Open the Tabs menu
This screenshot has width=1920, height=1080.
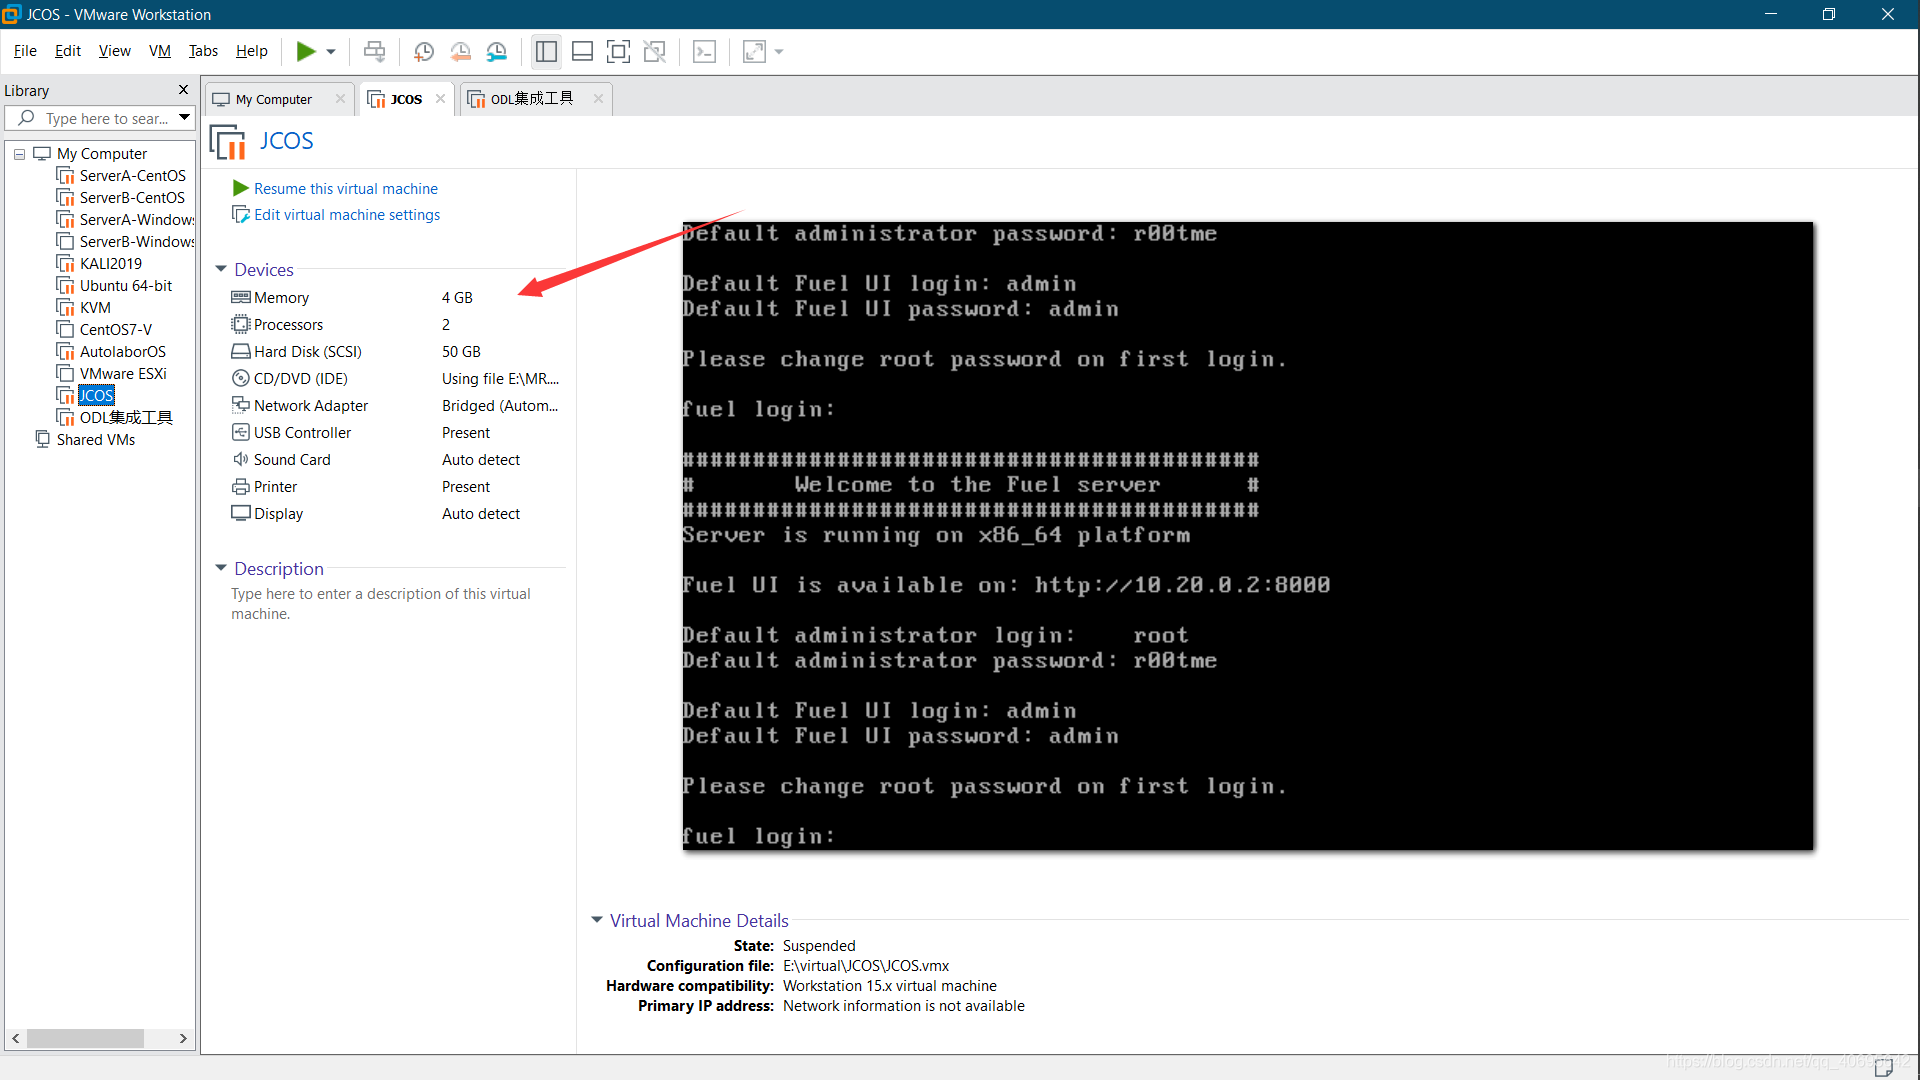click(x=203, y=51)
